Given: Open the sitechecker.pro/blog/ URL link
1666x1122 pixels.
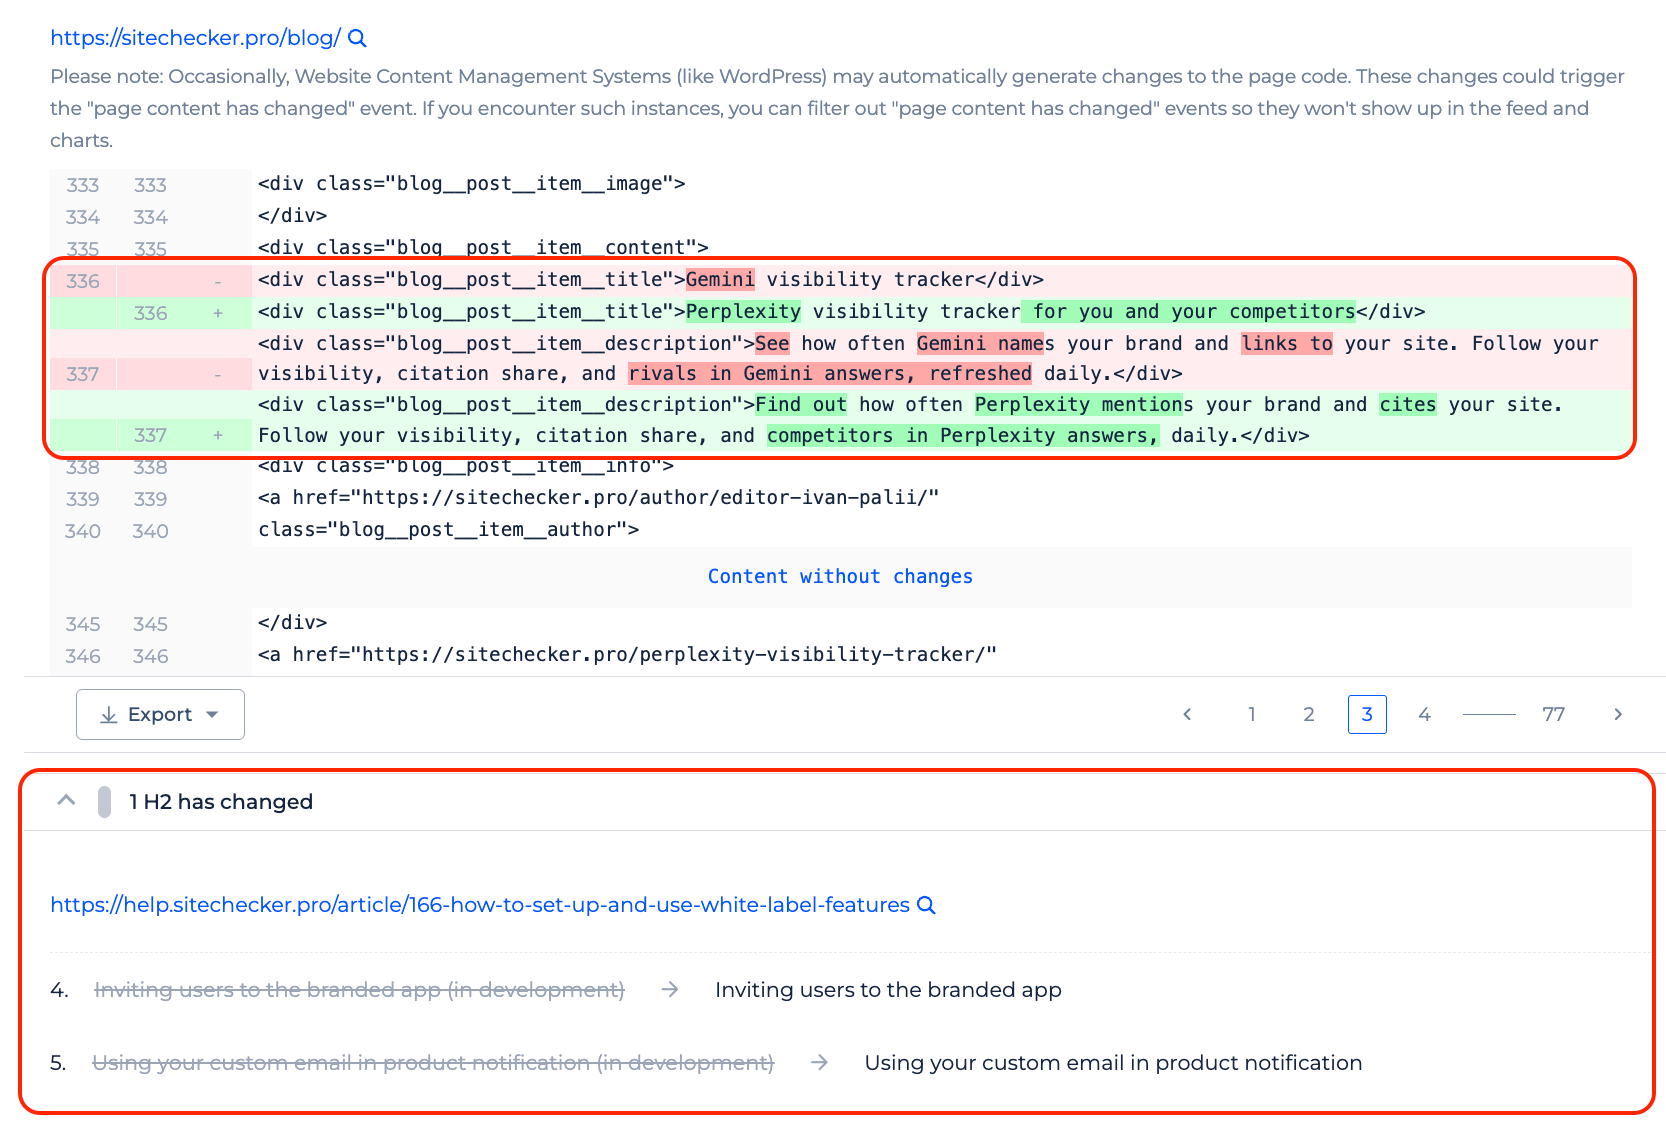Looking at the screenshot, I should point(195,38).
